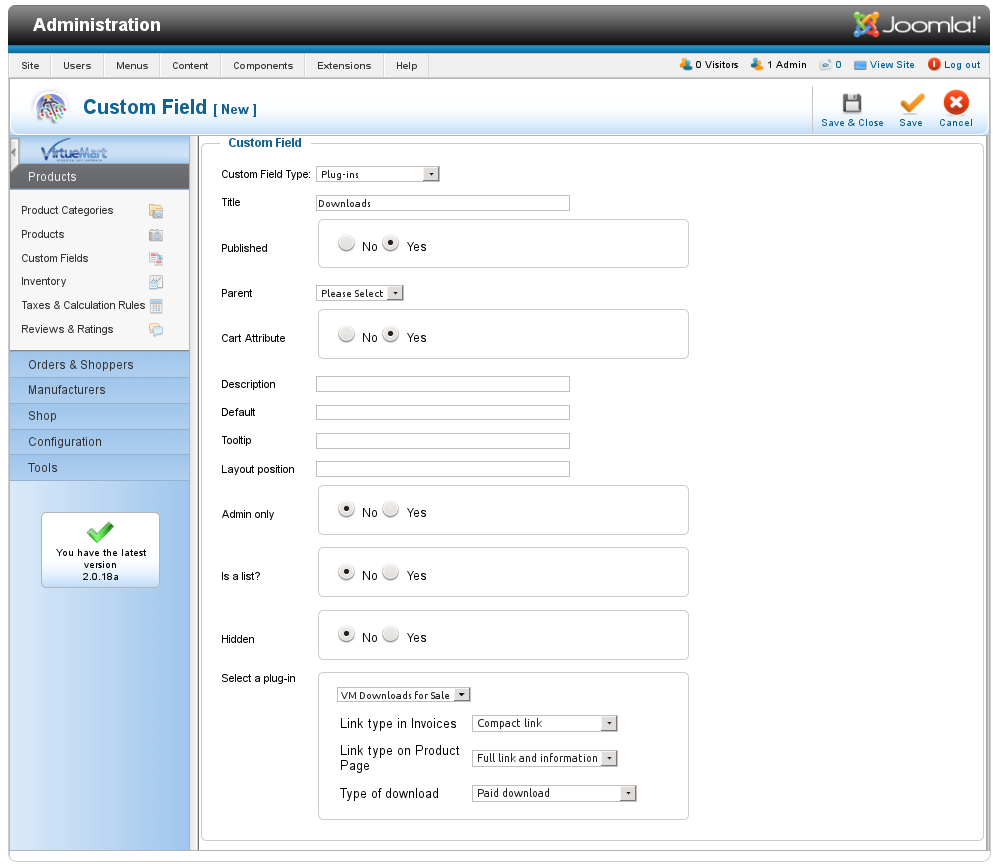
Task: Click the Reviews & Ratings speech bubble icon
Action: 156,330
